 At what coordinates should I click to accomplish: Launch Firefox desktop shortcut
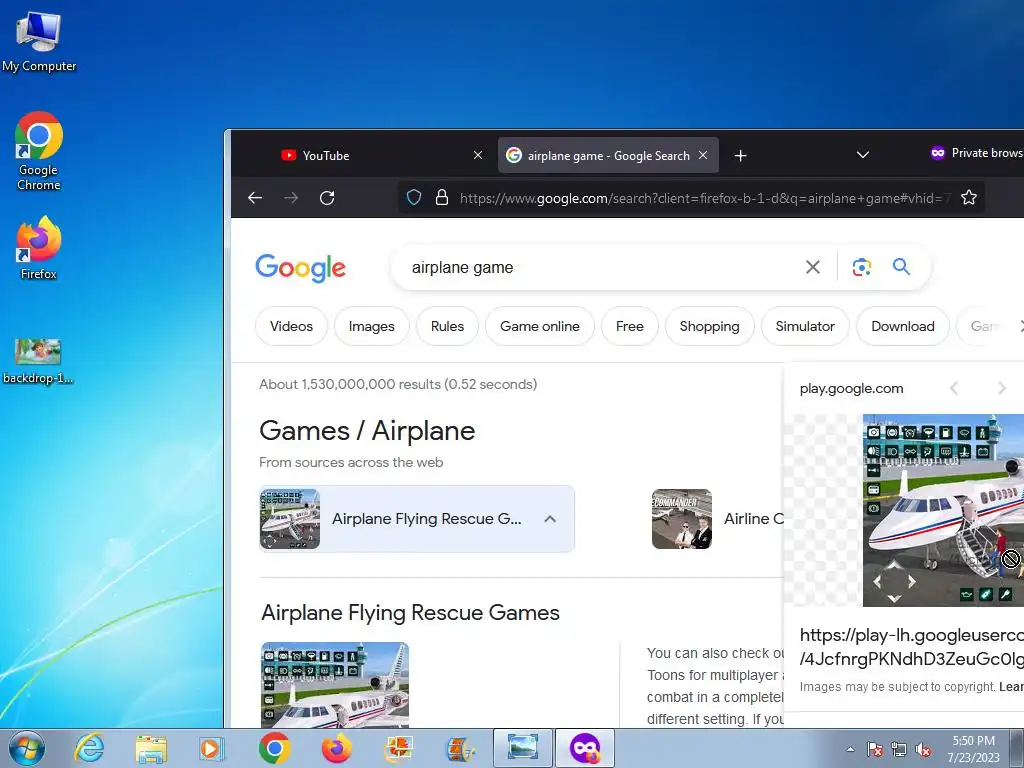(x=39, y=249)
